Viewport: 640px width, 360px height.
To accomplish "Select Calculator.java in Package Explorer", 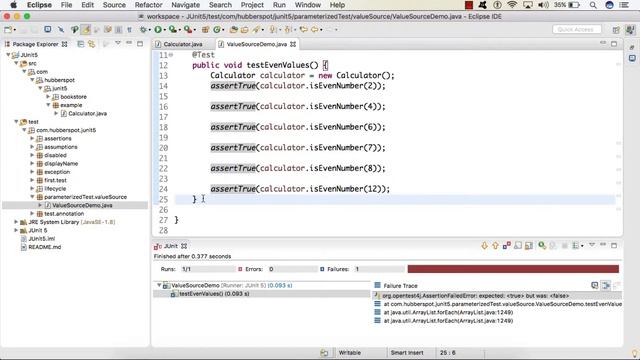I will point(87,113).
